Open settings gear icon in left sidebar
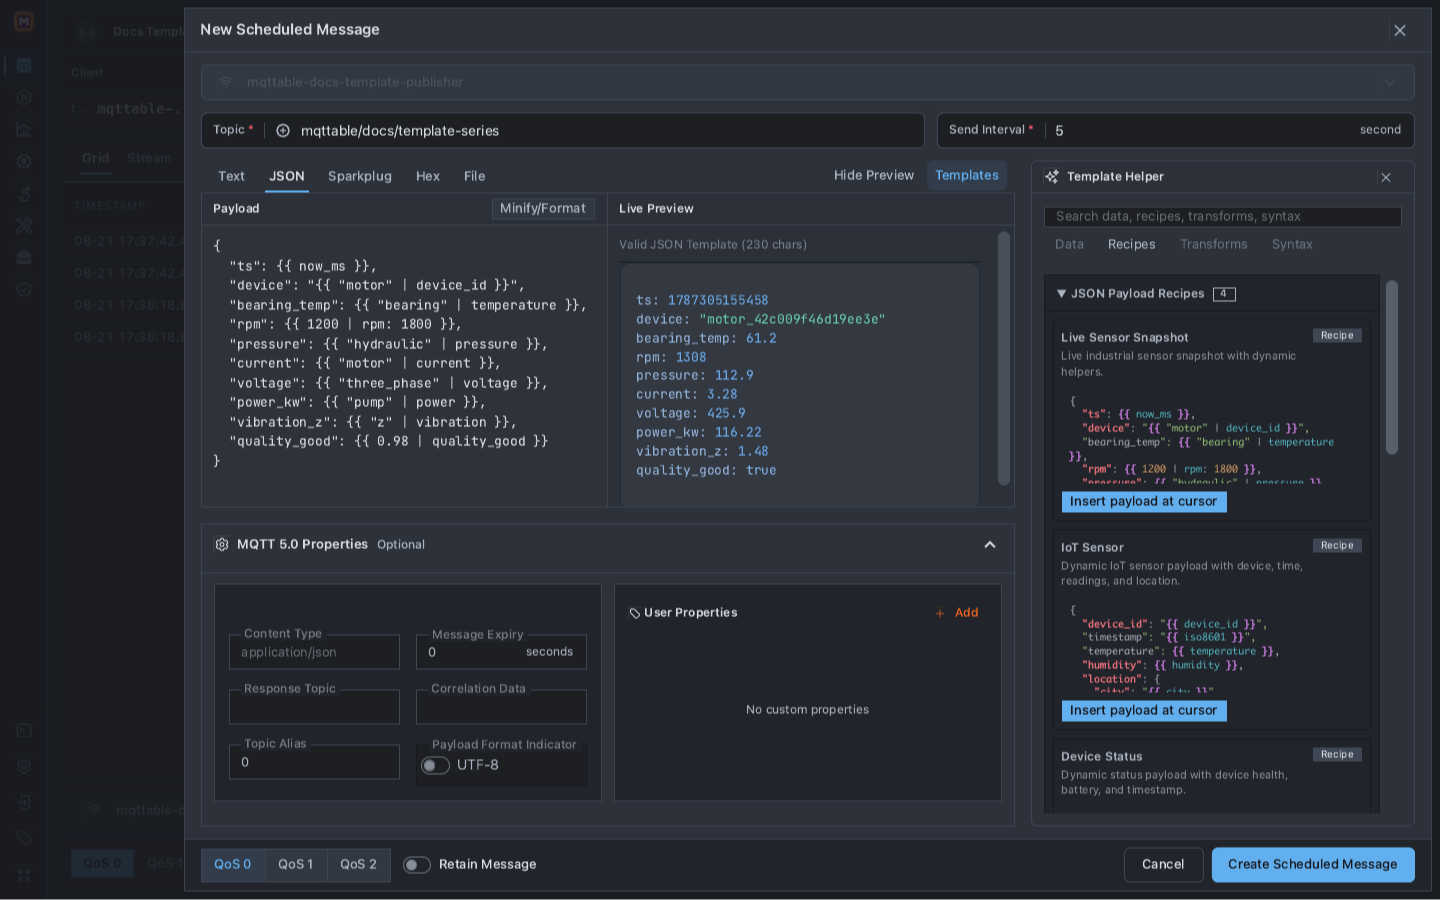This screenshot has height=900, width=1440. point(24,767)
